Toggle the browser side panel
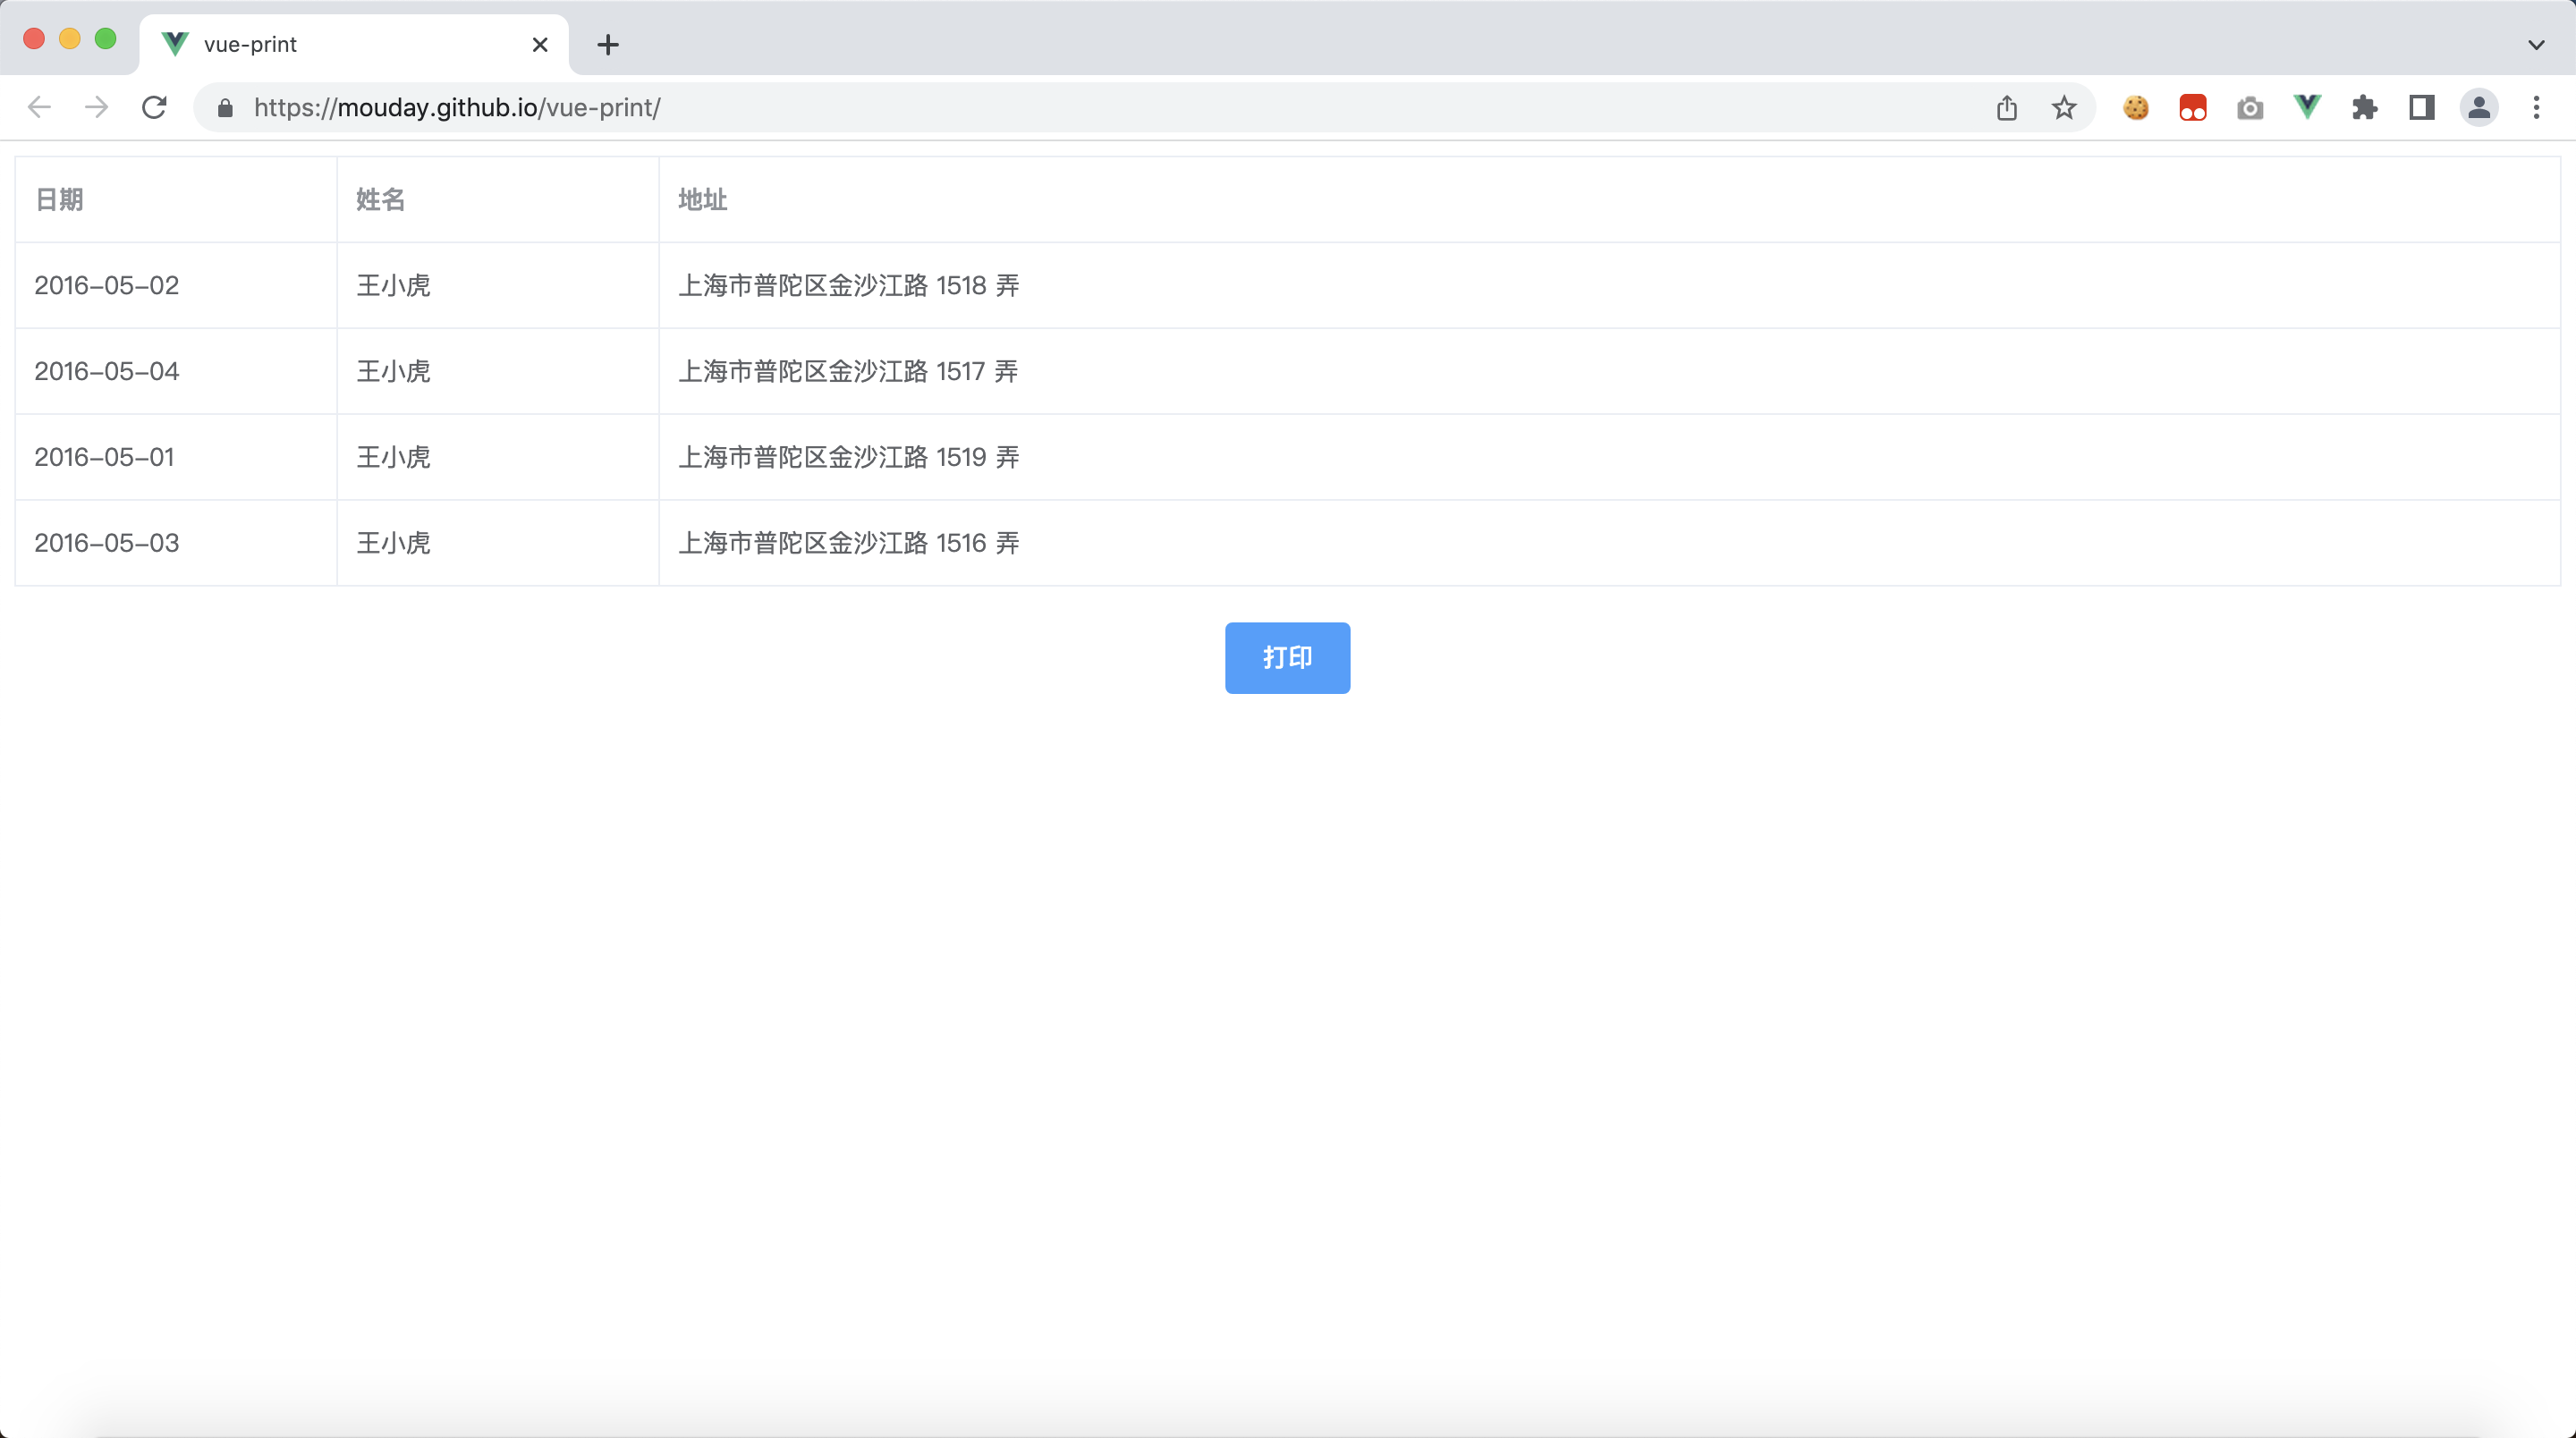This screenshot has height=1438, width=2576. [x=2421, y=107]
